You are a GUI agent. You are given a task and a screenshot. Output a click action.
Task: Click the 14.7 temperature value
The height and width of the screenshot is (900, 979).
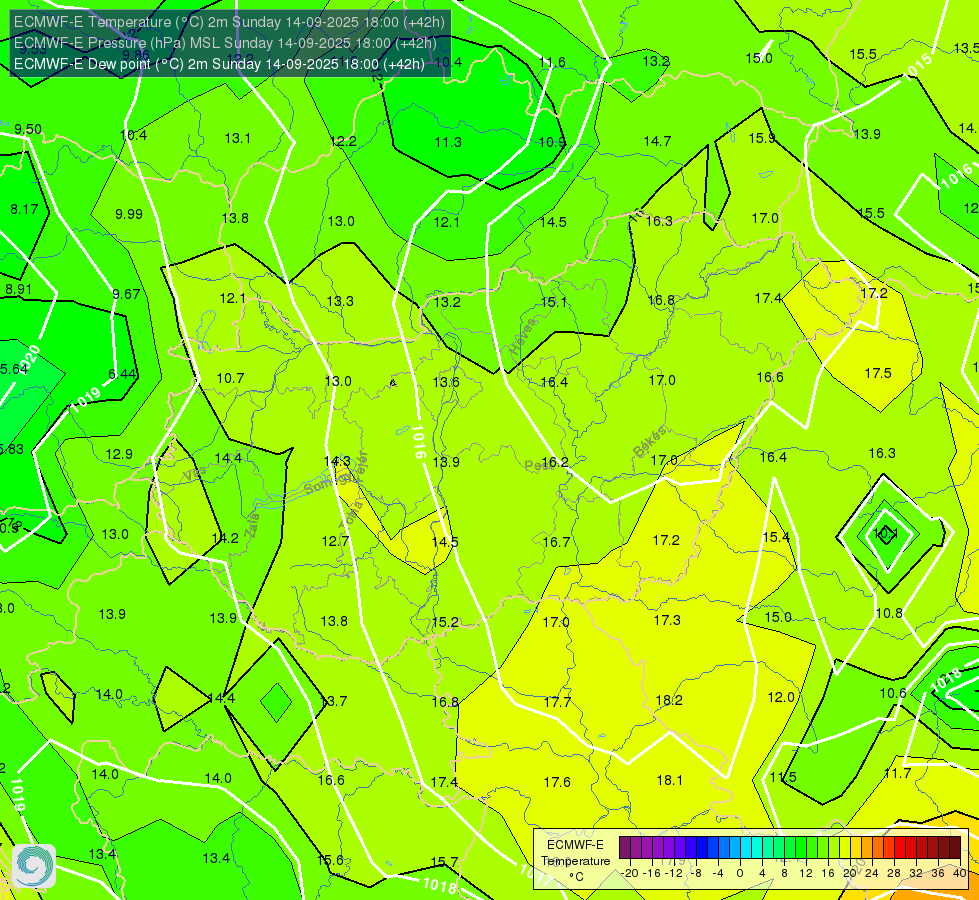click(657, 142)
